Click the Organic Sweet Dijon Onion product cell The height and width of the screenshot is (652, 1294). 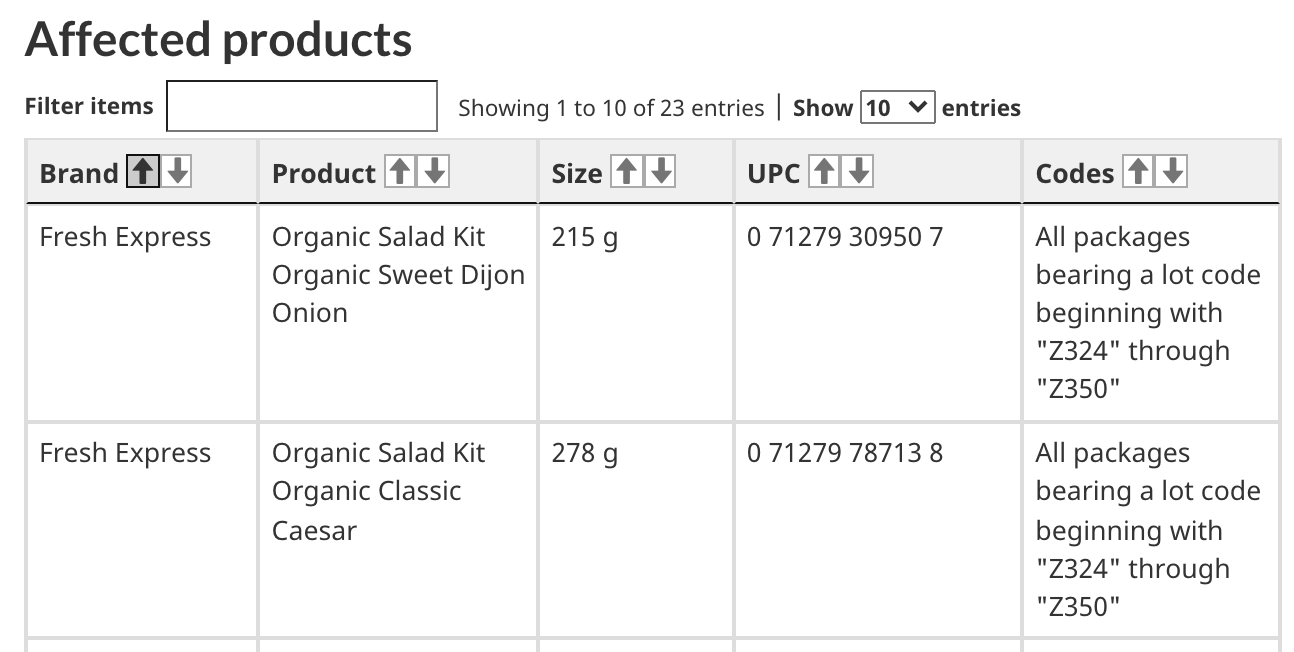398,313
